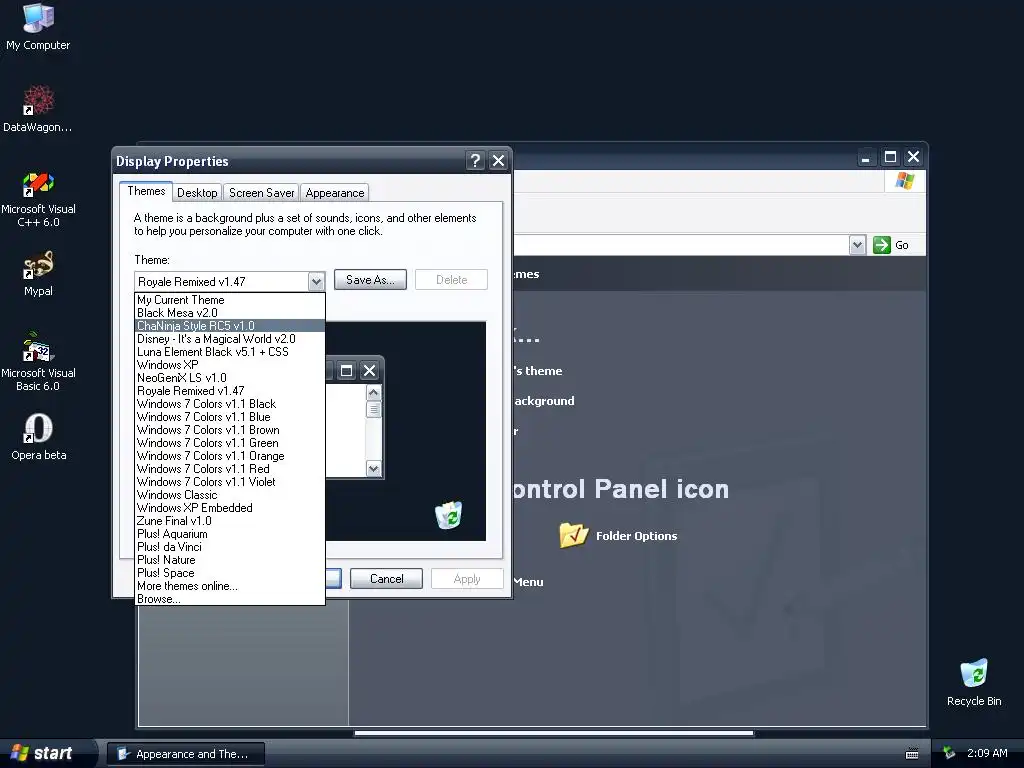Select Plus! Aquarium theme
The height and width of the screenshot is (768, 1024).
[230, 534]
